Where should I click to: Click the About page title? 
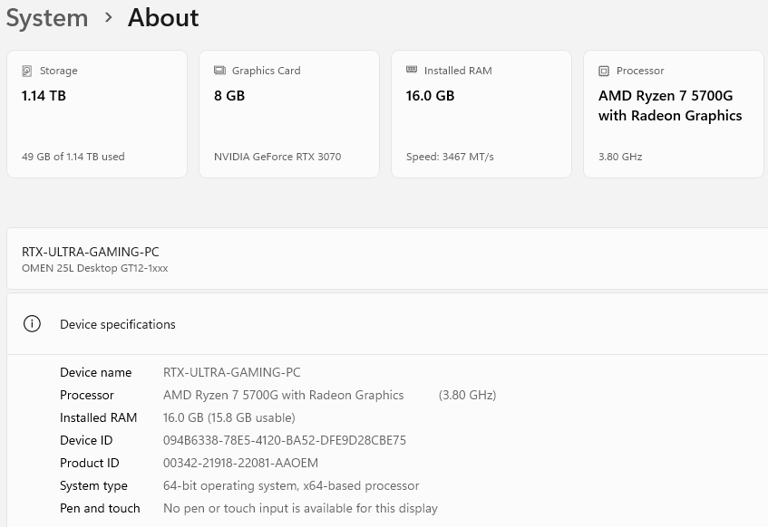coord(163,18)
